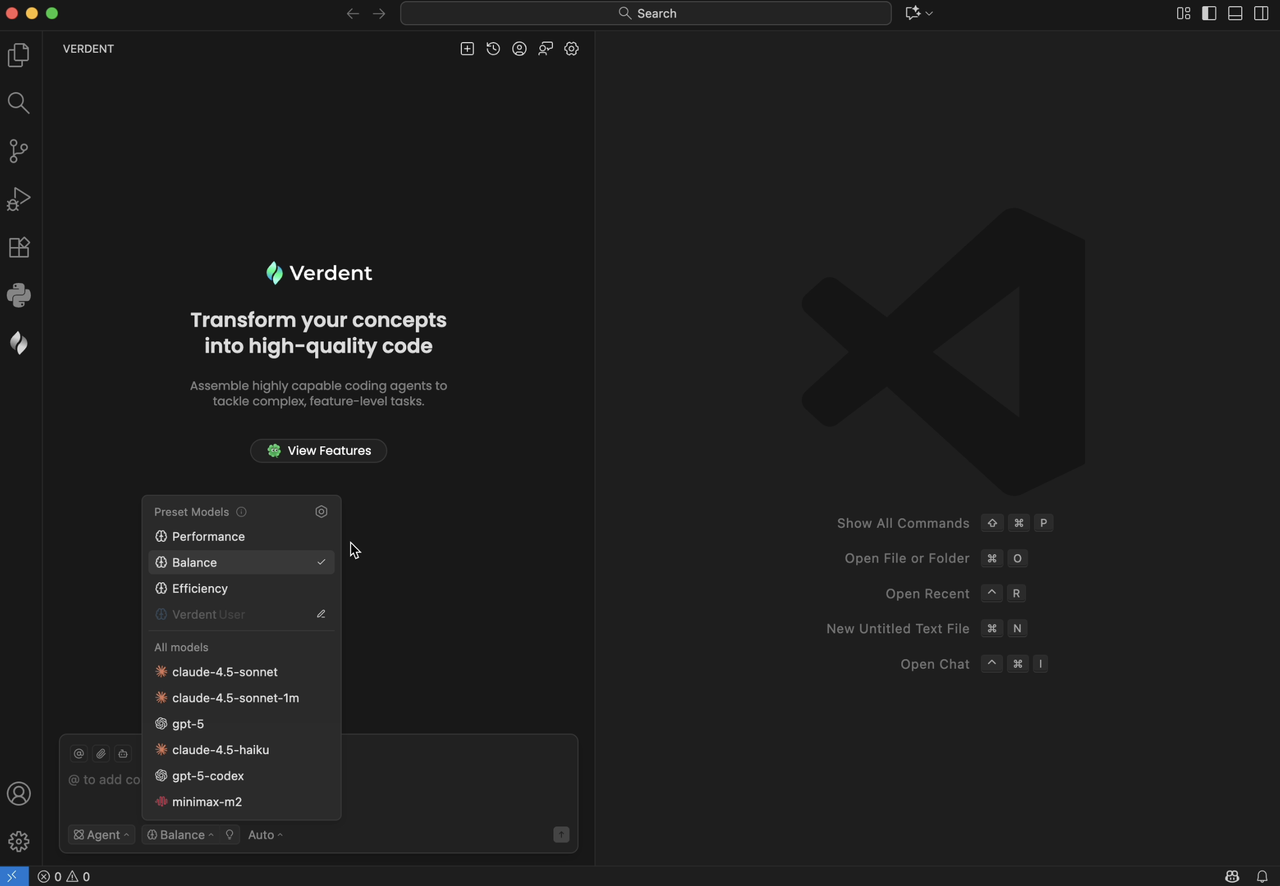The height and width of the screenshot is (886, 1280).
Task: Expand the Auto dropdown
Action: 265,835
